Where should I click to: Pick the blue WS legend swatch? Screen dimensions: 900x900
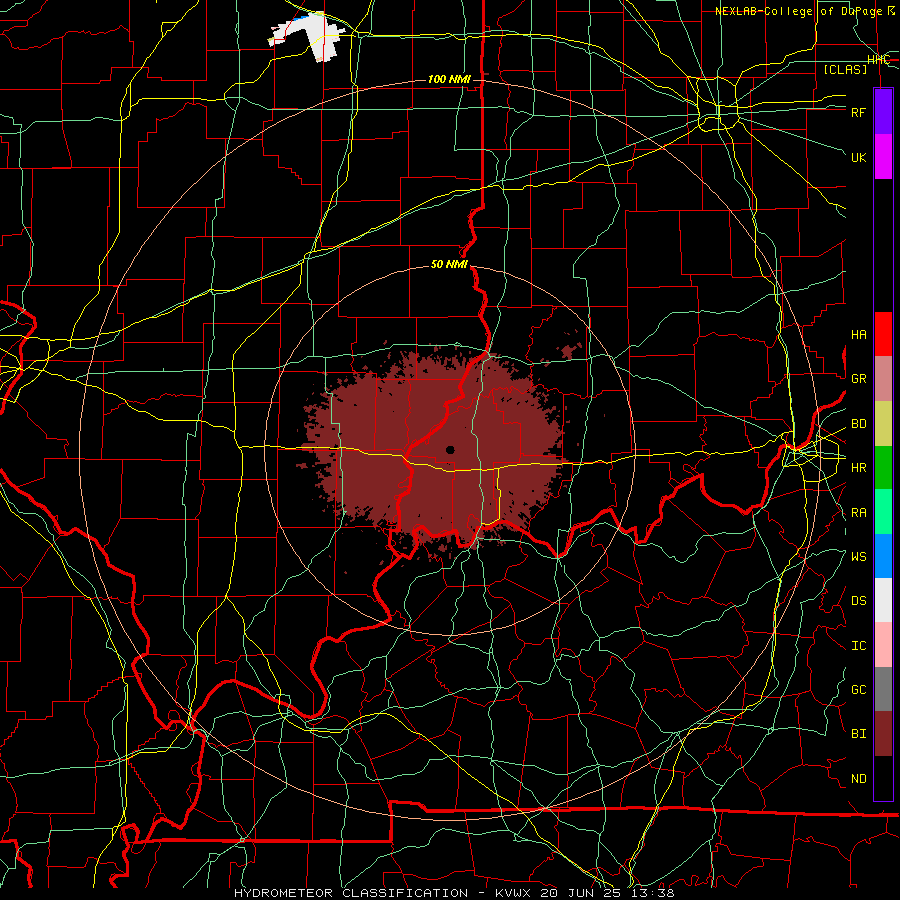click(x=883, y=556)
